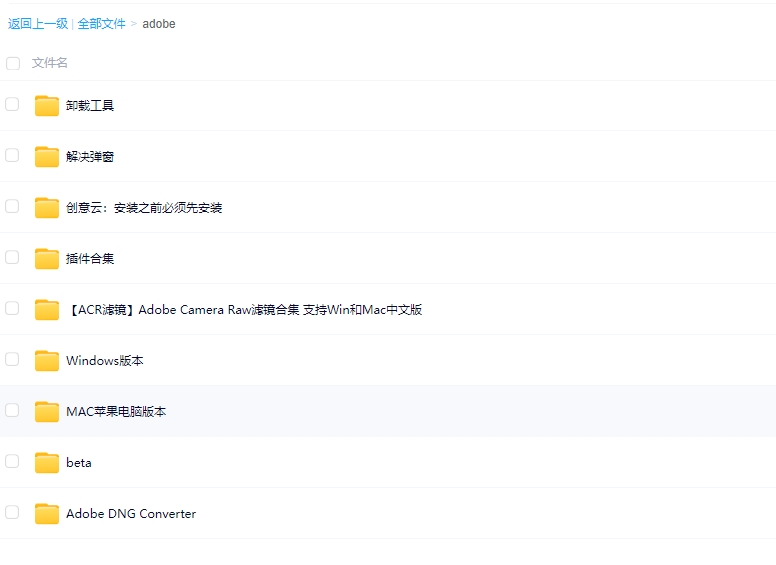776x565 pixels.
Task: Tick the checkbox for ACR滤镜 folder
Action: (x=12, y=308)
